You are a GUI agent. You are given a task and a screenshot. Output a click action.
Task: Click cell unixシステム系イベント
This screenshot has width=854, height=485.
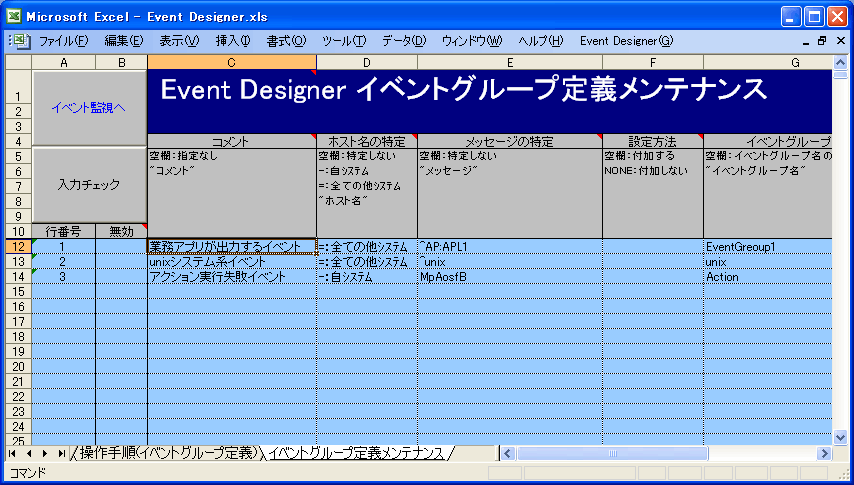click(231, 262)
